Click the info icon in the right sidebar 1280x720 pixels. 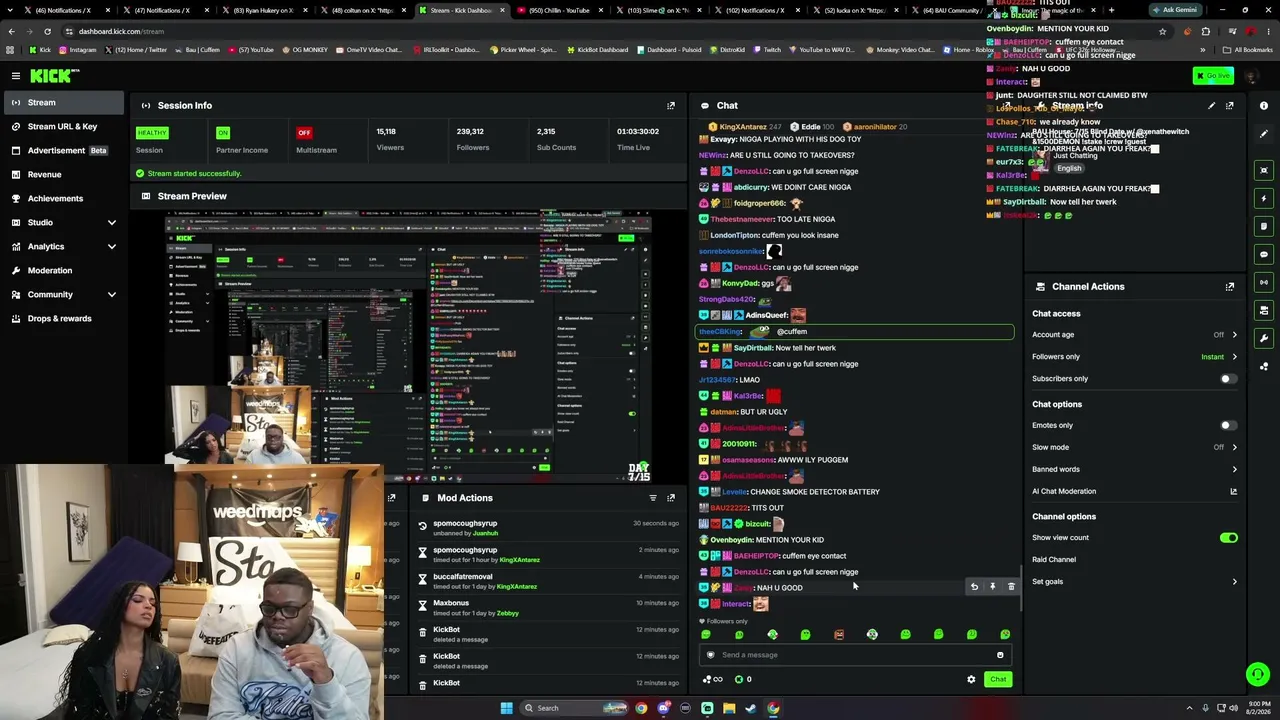pyautogui.click(x=1264, y=105)
